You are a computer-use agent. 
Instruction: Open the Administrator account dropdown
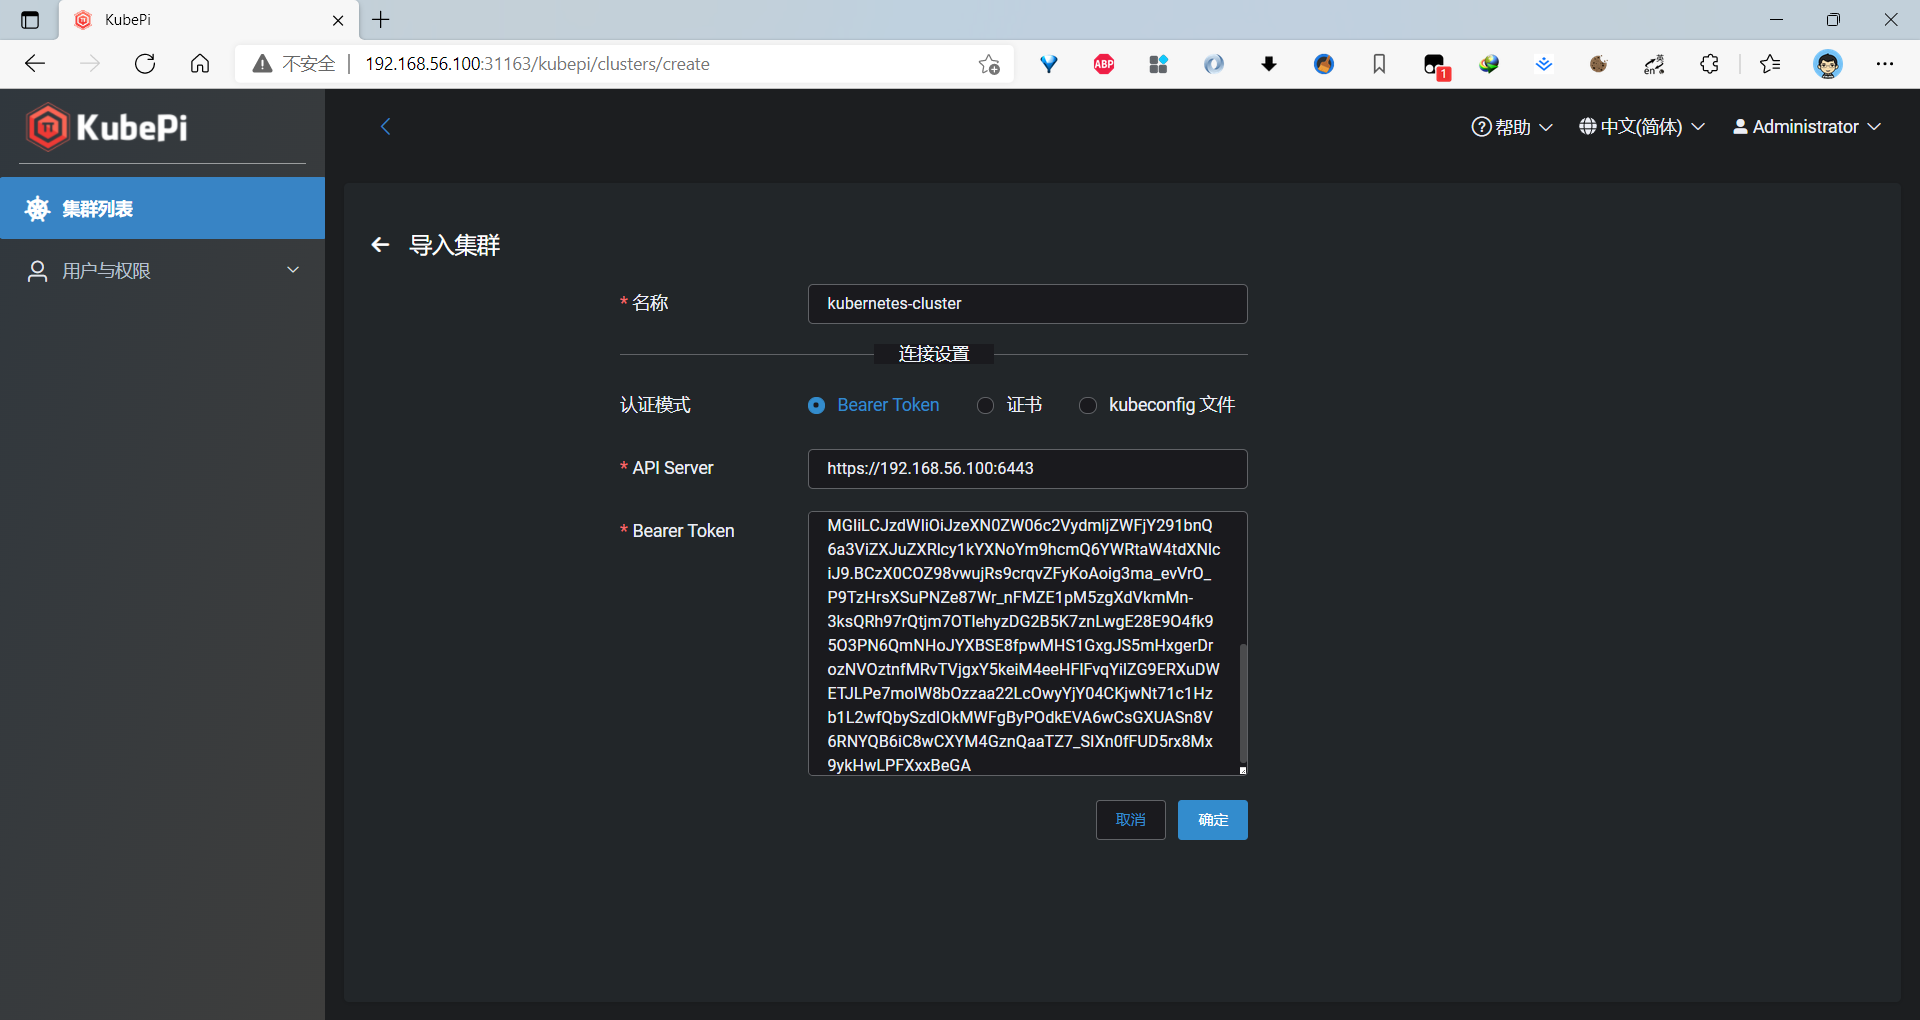[1807, 127]
